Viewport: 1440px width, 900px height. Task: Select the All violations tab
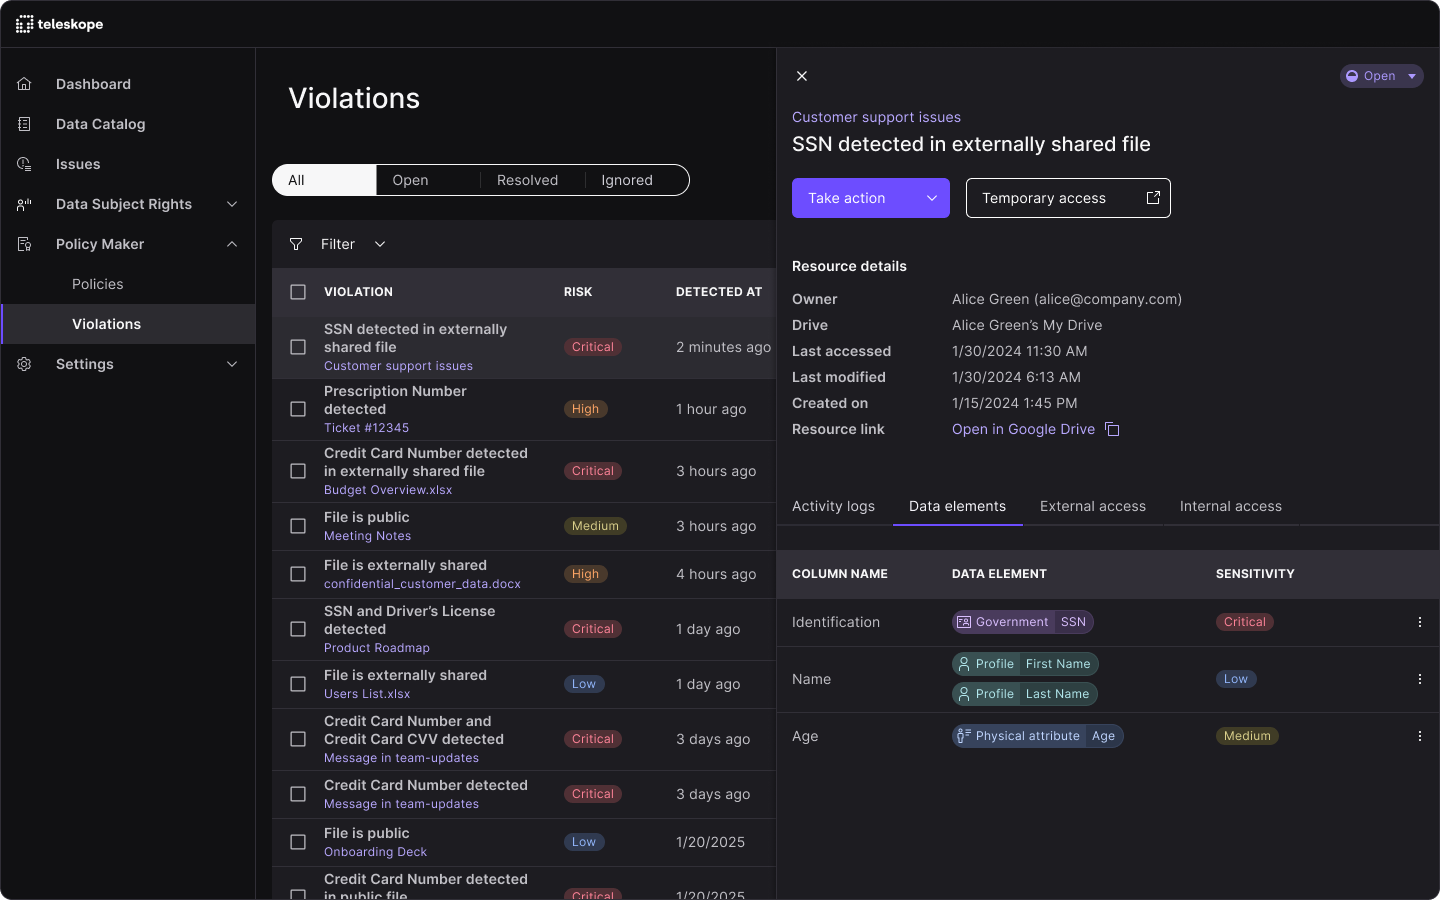[324, 180]
